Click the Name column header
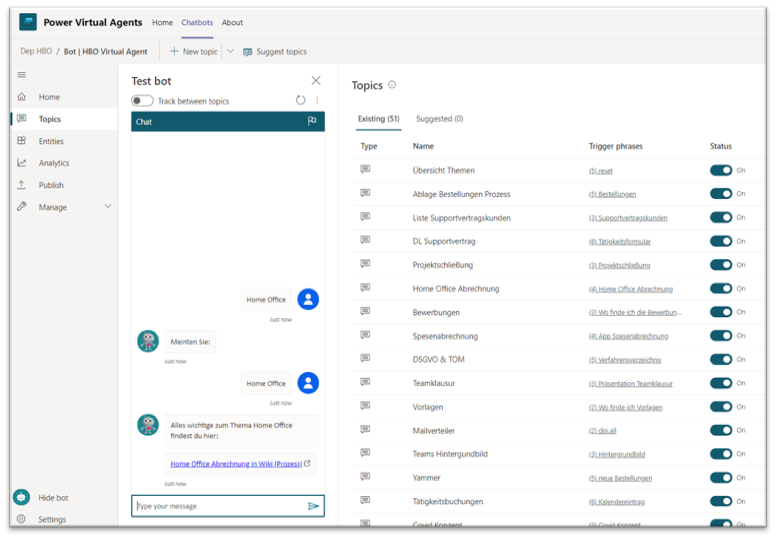 (x=423, y=146)
